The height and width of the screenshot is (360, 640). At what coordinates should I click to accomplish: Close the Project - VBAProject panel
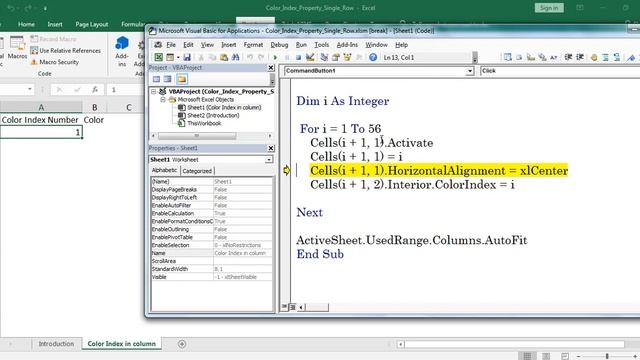point(271,68)
